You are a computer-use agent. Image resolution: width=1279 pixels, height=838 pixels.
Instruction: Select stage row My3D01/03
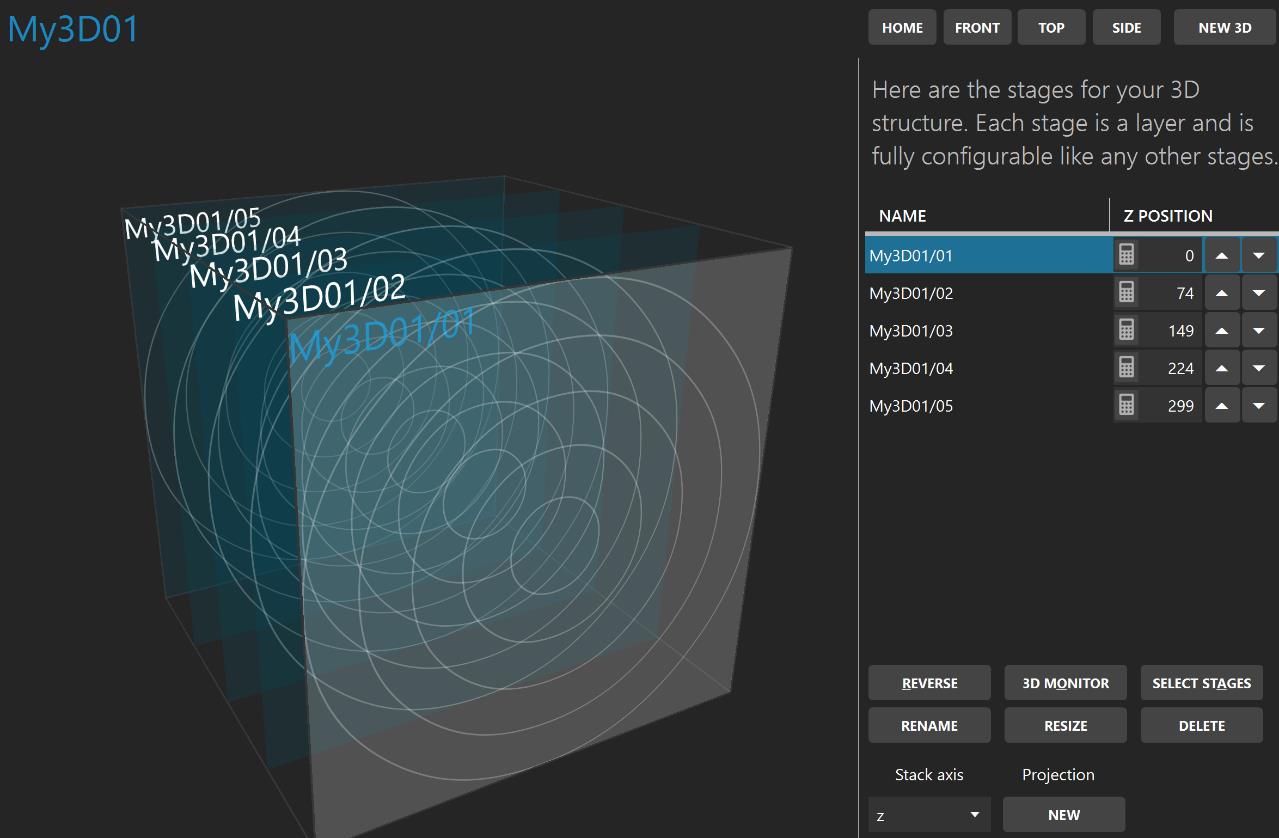[988, 331]
